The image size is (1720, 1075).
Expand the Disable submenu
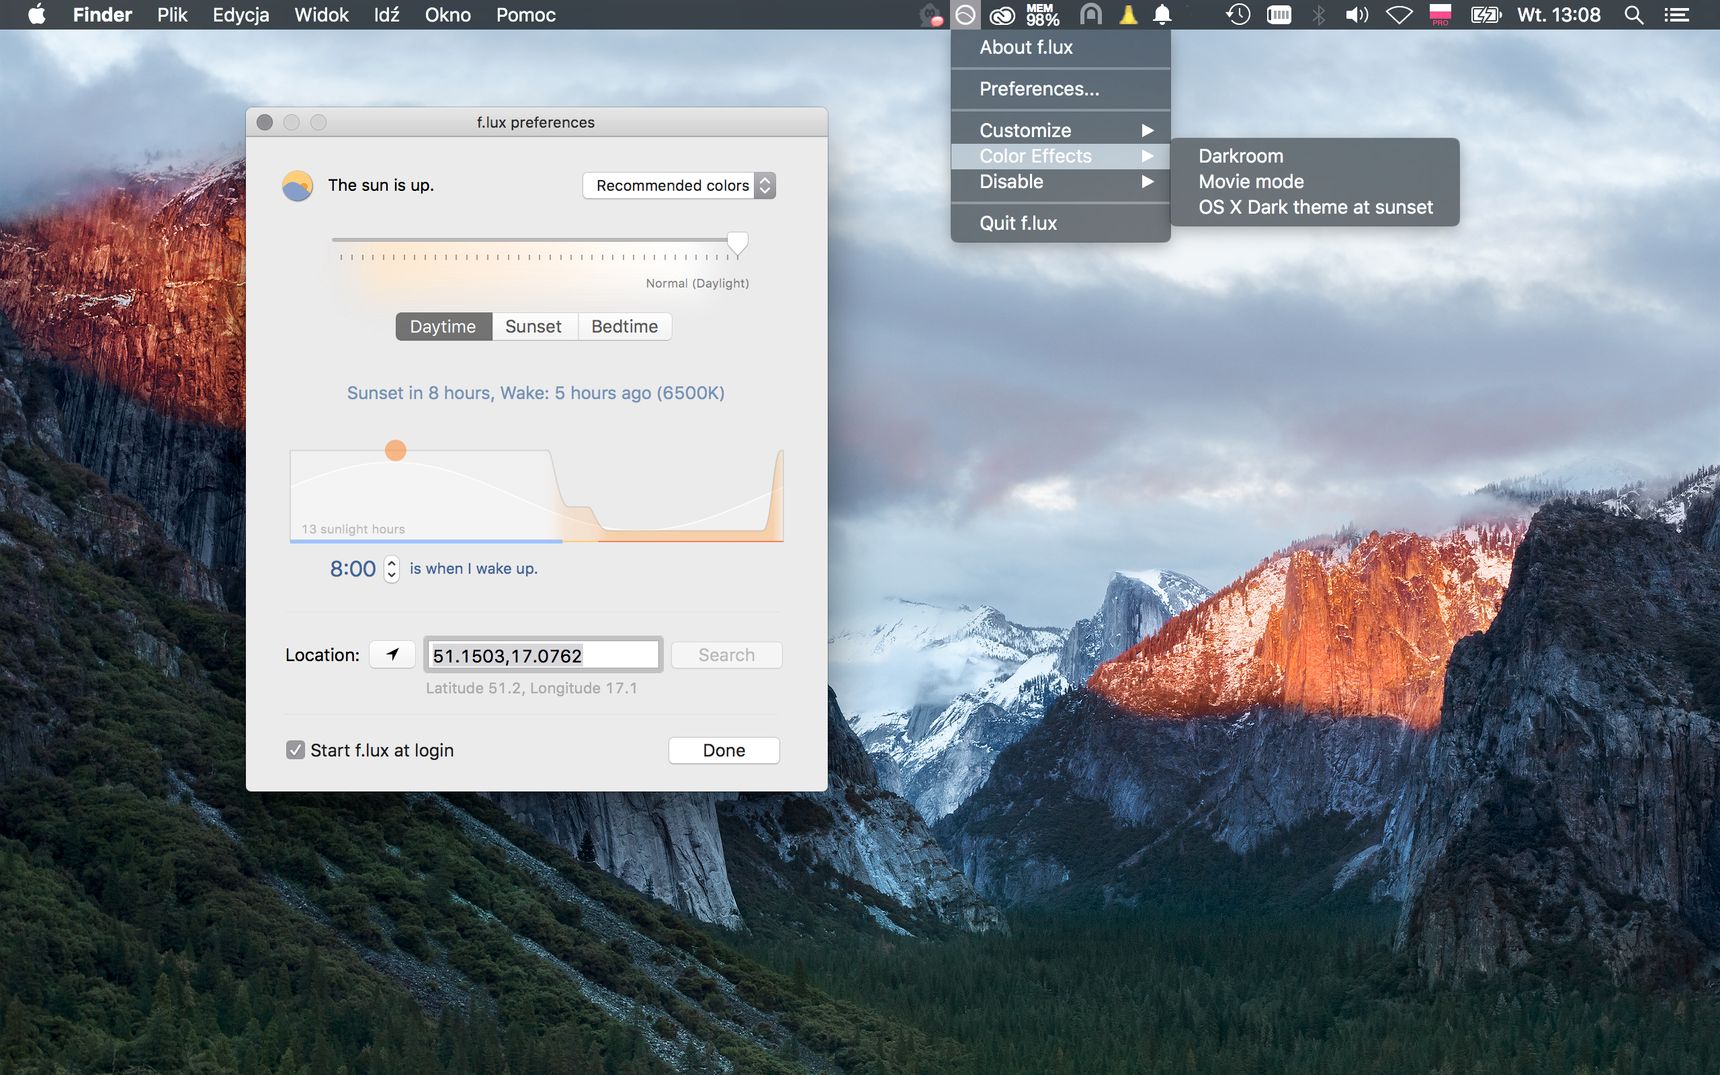pyautogui.click(x=1060, y=182)
